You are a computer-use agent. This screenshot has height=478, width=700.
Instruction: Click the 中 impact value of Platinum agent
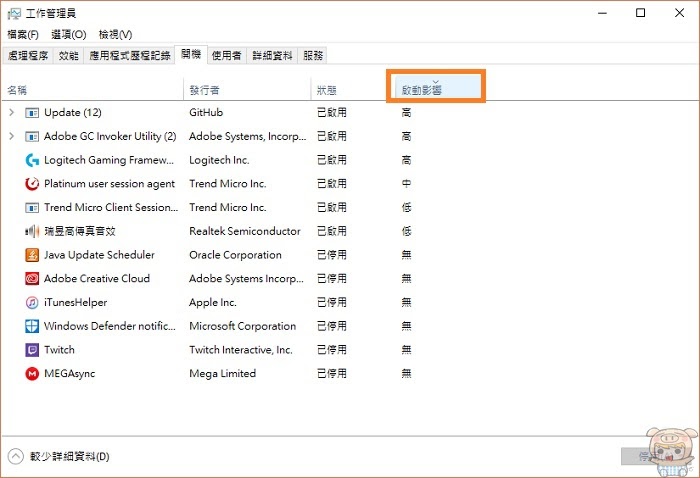(406, 184)
